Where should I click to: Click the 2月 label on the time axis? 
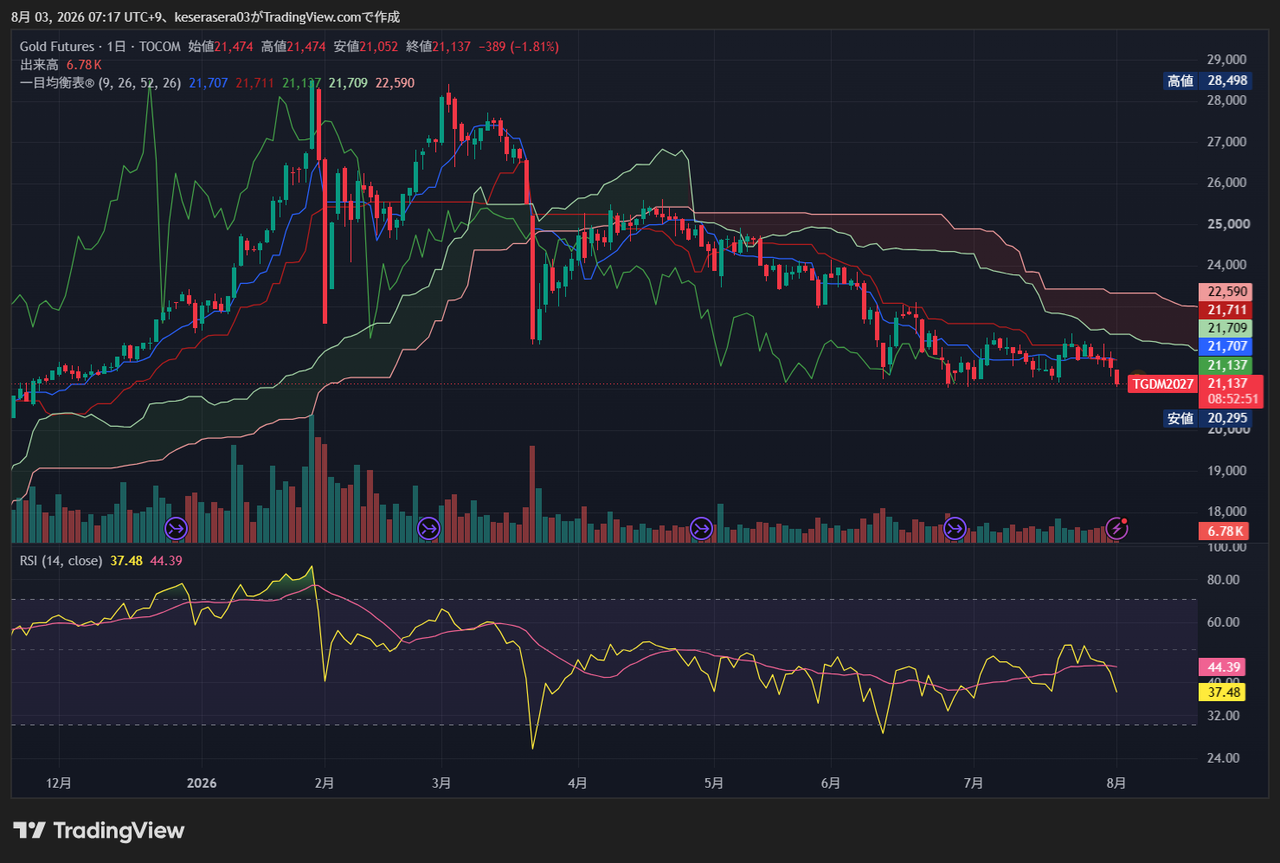(x=324, y=783)
